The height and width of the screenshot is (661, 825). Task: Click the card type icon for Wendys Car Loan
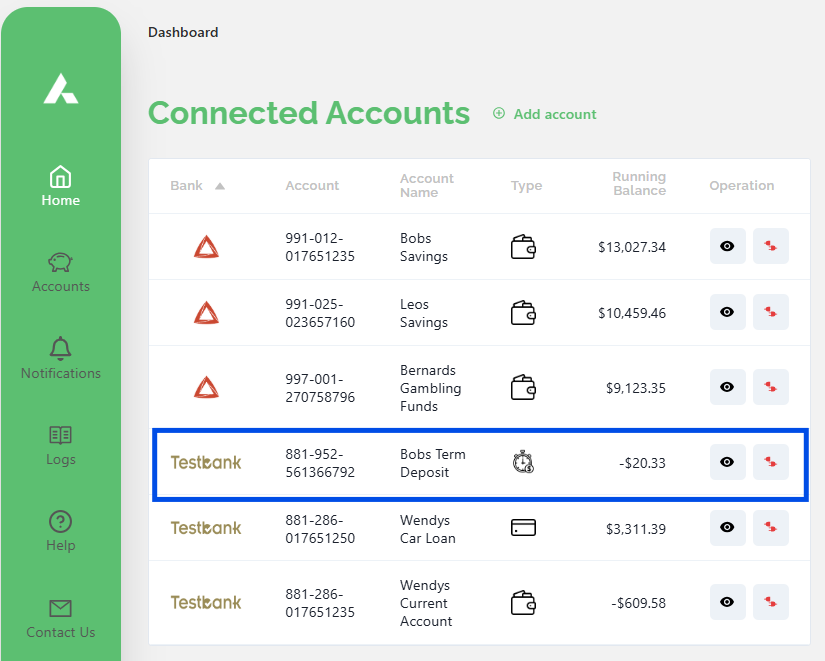[x=523, y=528]
